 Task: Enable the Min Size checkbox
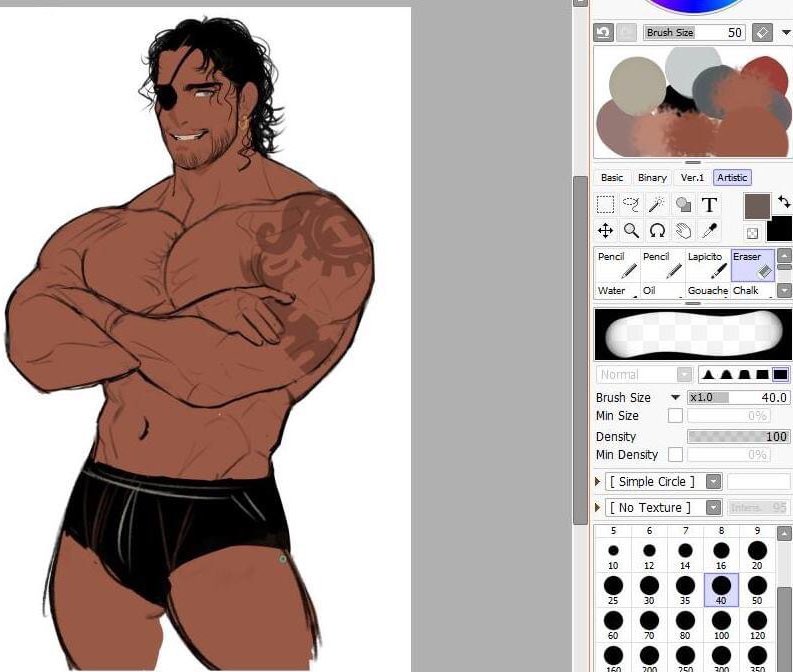point(675,416)
